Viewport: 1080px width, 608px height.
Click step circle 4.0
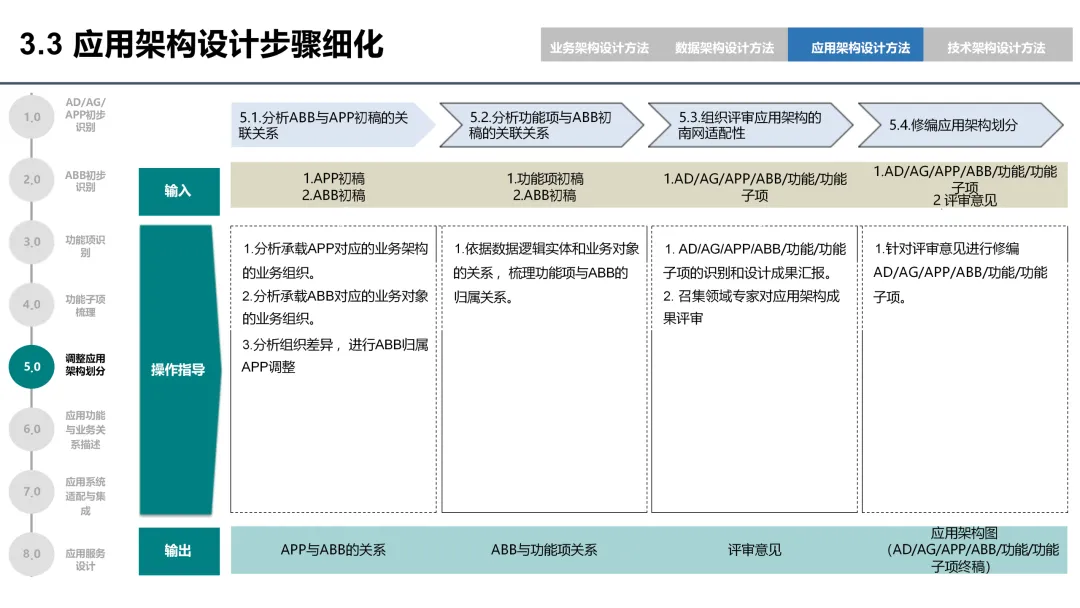point(32,304)
